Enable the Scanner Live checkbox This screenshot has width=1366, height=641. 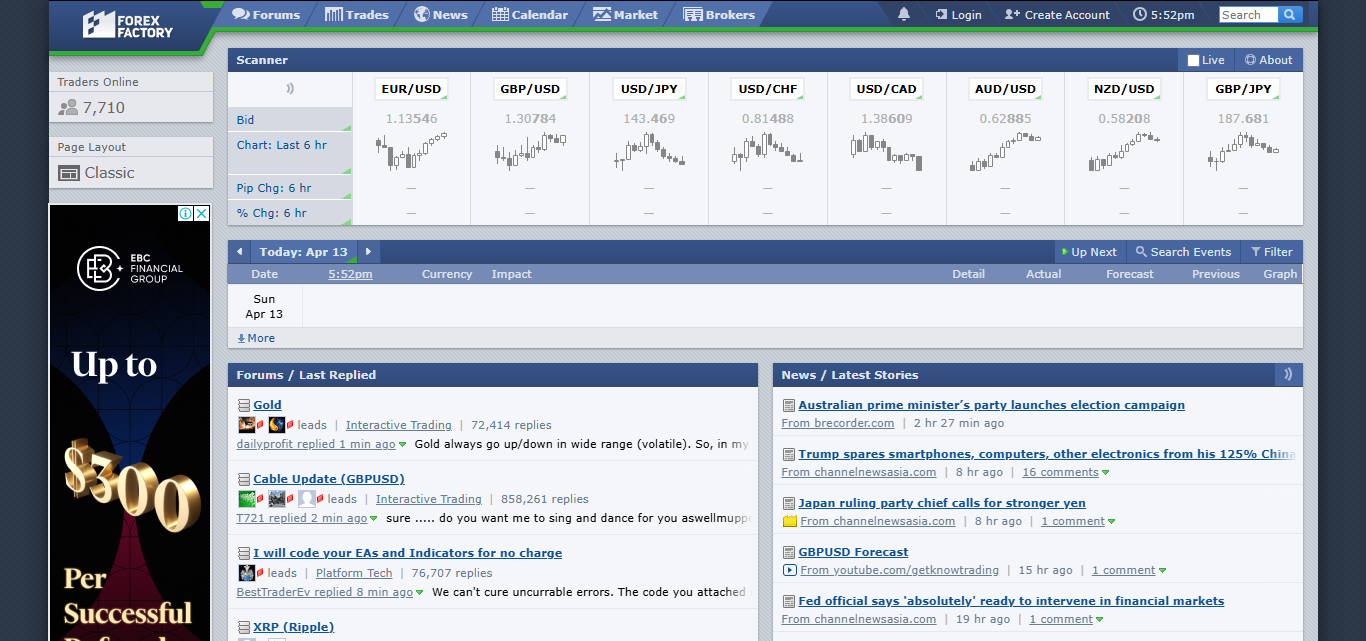click(1193, 60)
